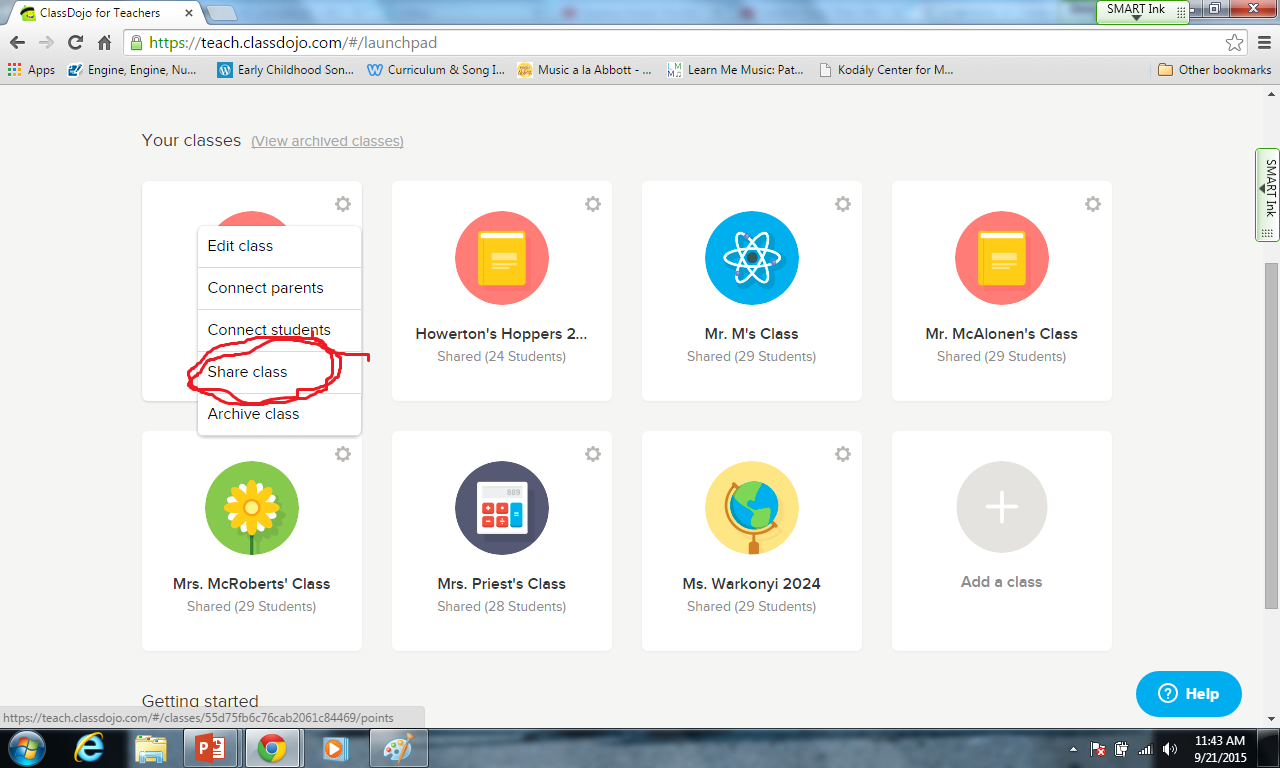Open Windows Start menu orb

coord(25,748)
